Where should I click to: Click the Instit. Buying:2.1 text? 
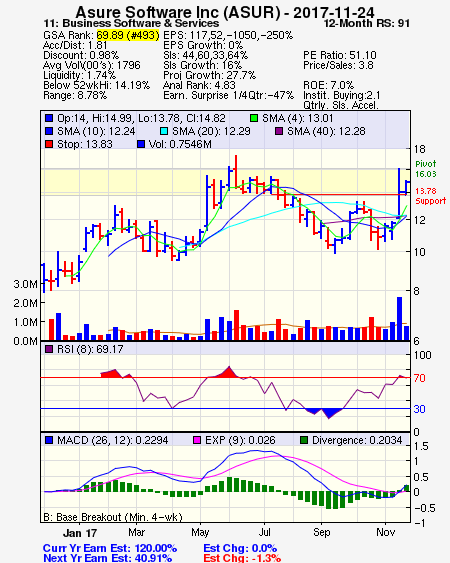342,96
